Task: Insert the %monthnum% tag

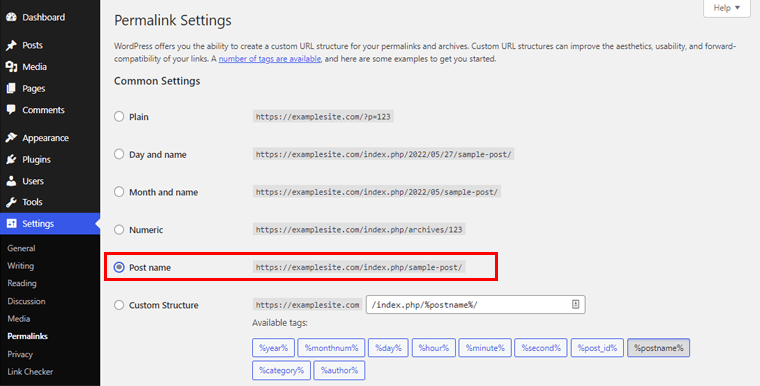Action: [331, 348]
